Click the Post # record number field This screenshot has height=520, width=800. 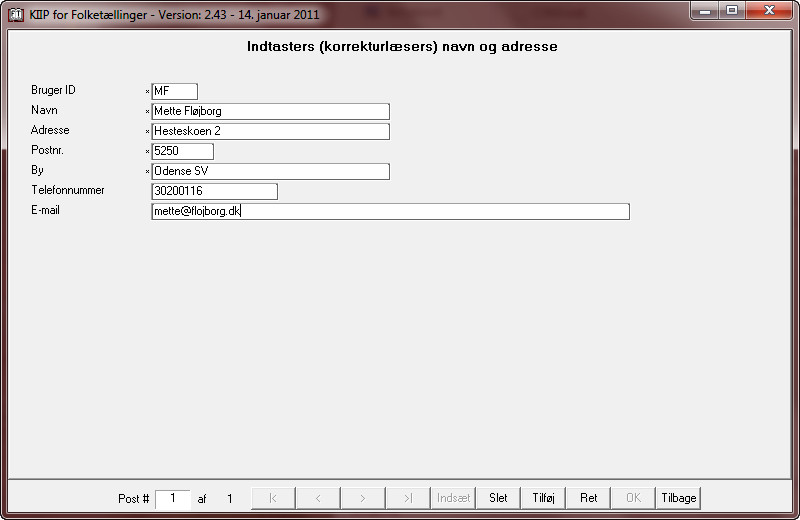tap(172, 499)
